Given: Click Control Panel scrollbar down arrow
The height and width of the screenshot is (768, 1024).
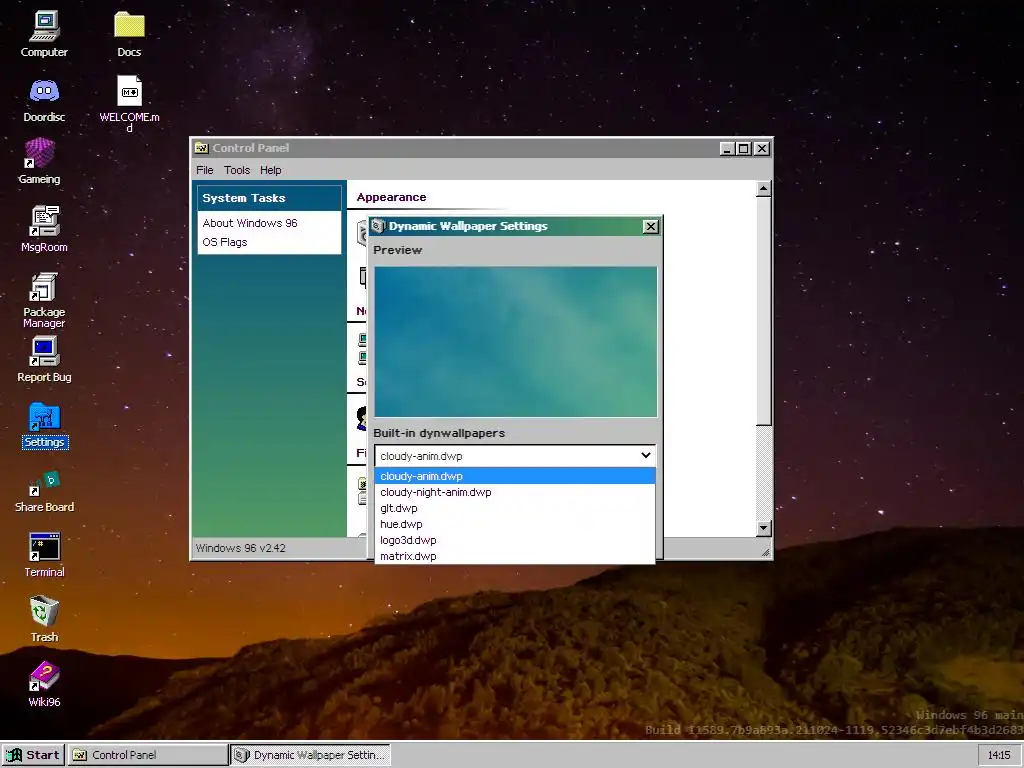Looking at the screenshot, I should (x=763, y=528).
